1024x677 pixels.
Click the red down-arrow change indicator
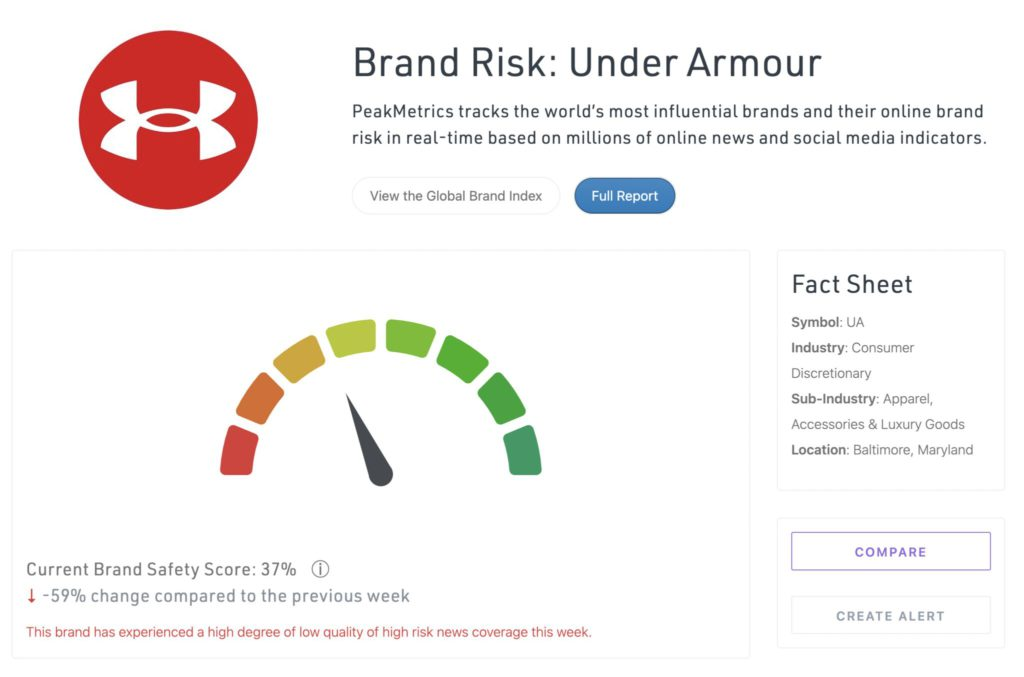31,596
